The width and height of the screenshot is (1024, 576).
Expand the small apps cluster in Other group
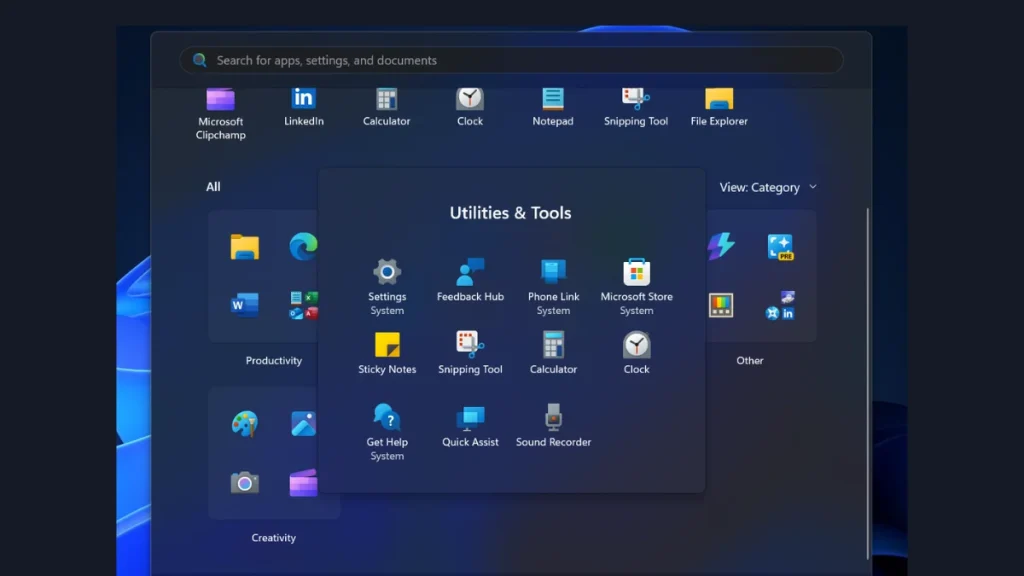tap(780, 305)
